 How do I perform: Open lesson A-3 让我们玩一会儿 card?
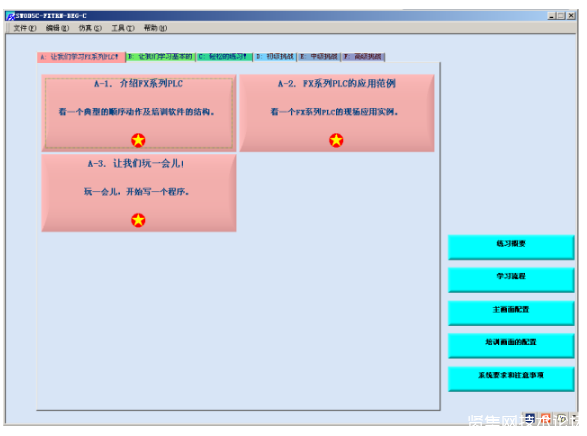[x=139, y=193]
